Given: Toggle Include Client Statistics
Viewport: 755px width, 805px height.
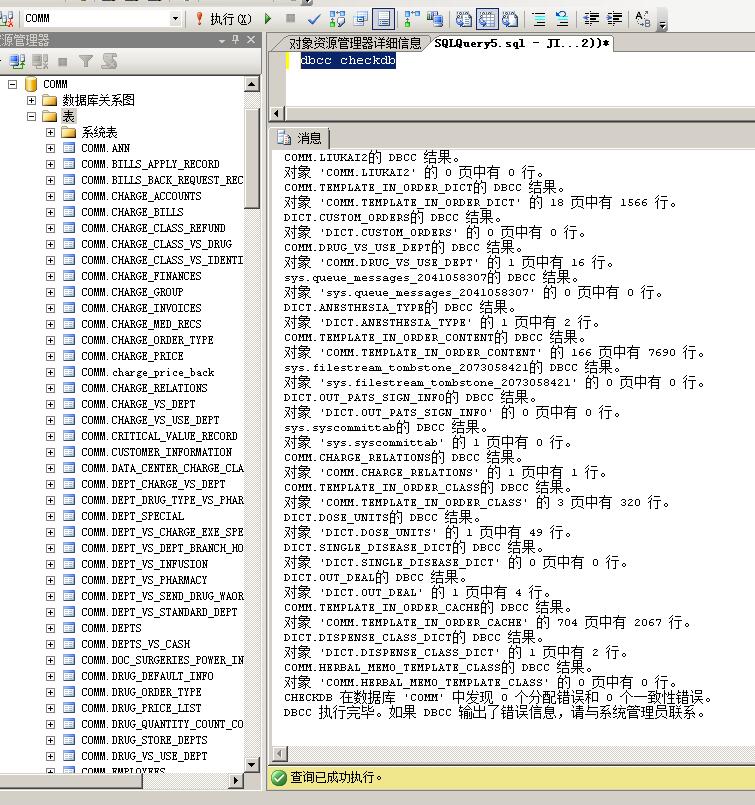Looking at the screenshot, I should point(435,19).
